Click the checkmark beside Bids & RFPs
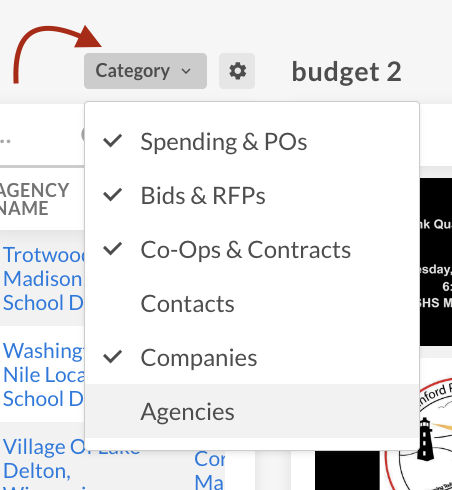The height and width of the screenshot is (490, 452). [x=113, y=195]
